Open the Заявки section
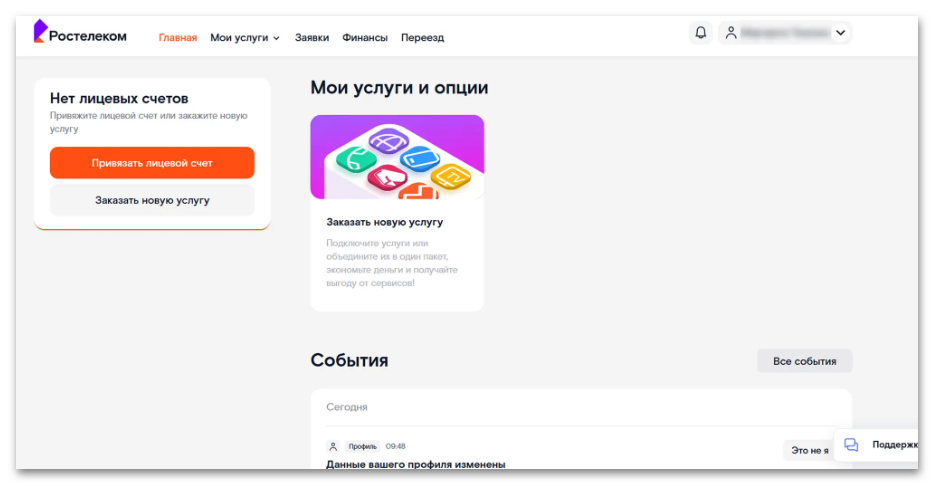This screenshot has height=485, width=934. coord(312,38)
